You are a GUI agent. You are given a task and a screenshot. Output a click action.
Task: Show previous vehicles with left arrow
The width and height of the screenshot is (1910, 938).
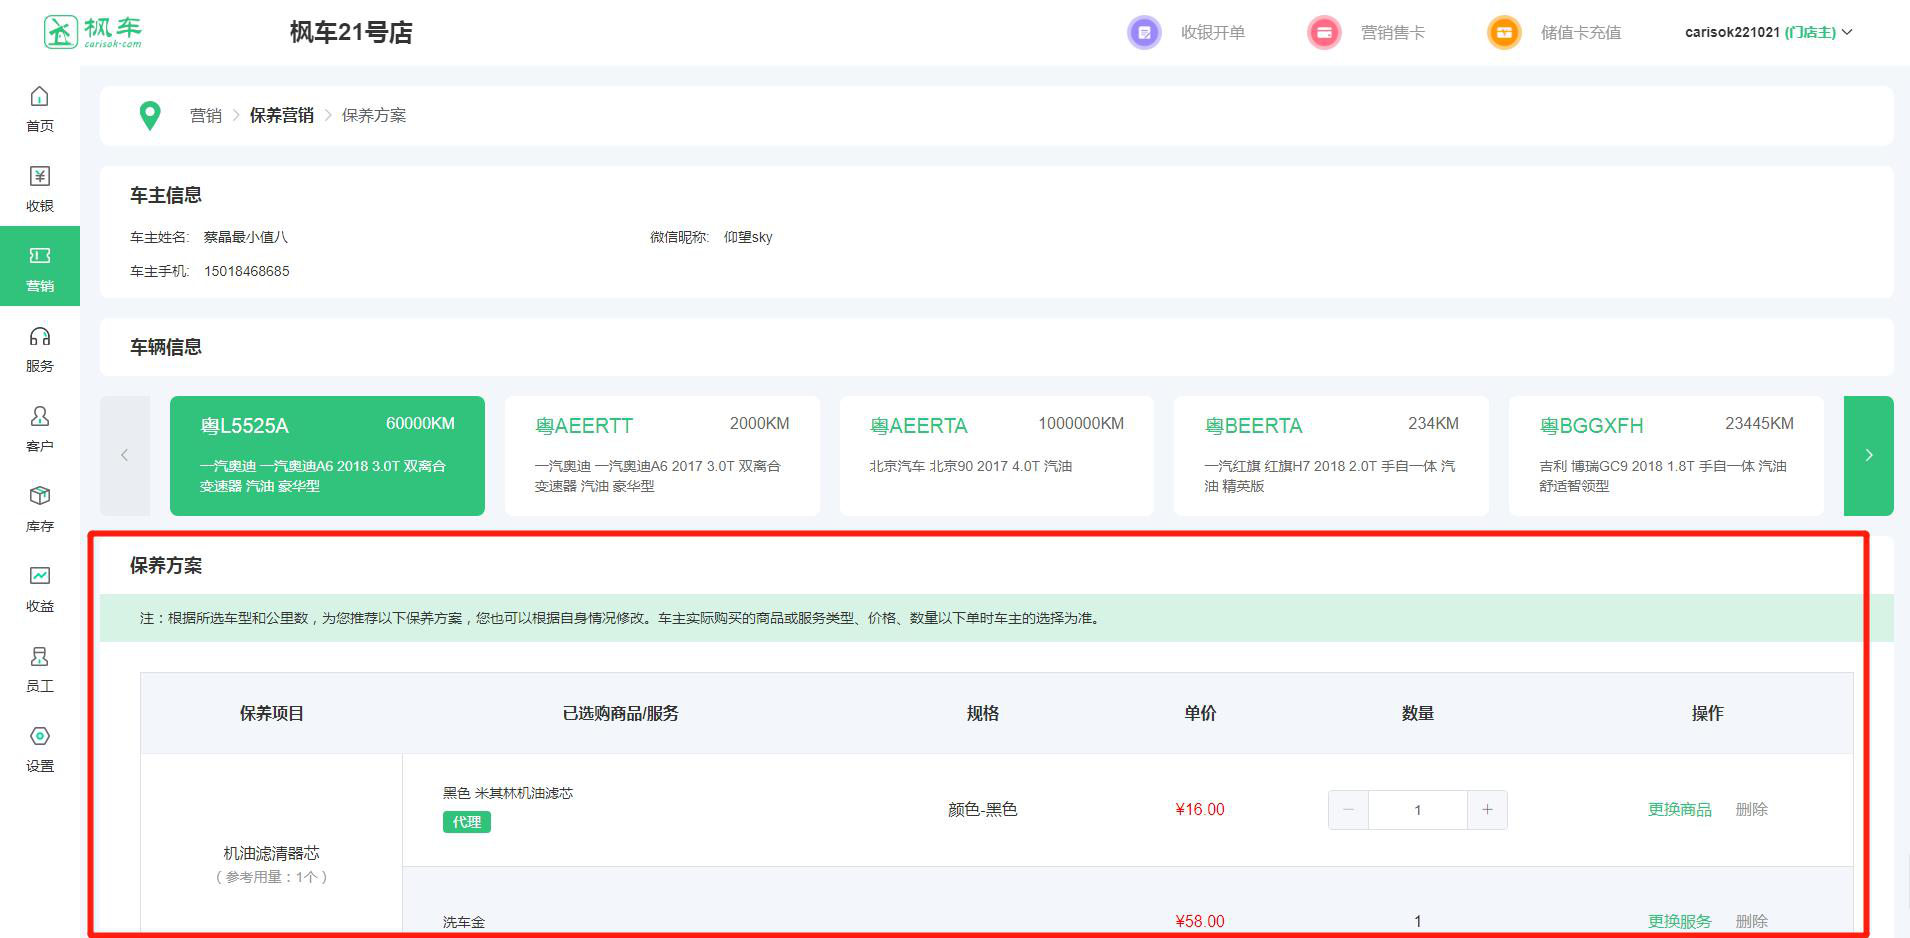coord(125,456)
